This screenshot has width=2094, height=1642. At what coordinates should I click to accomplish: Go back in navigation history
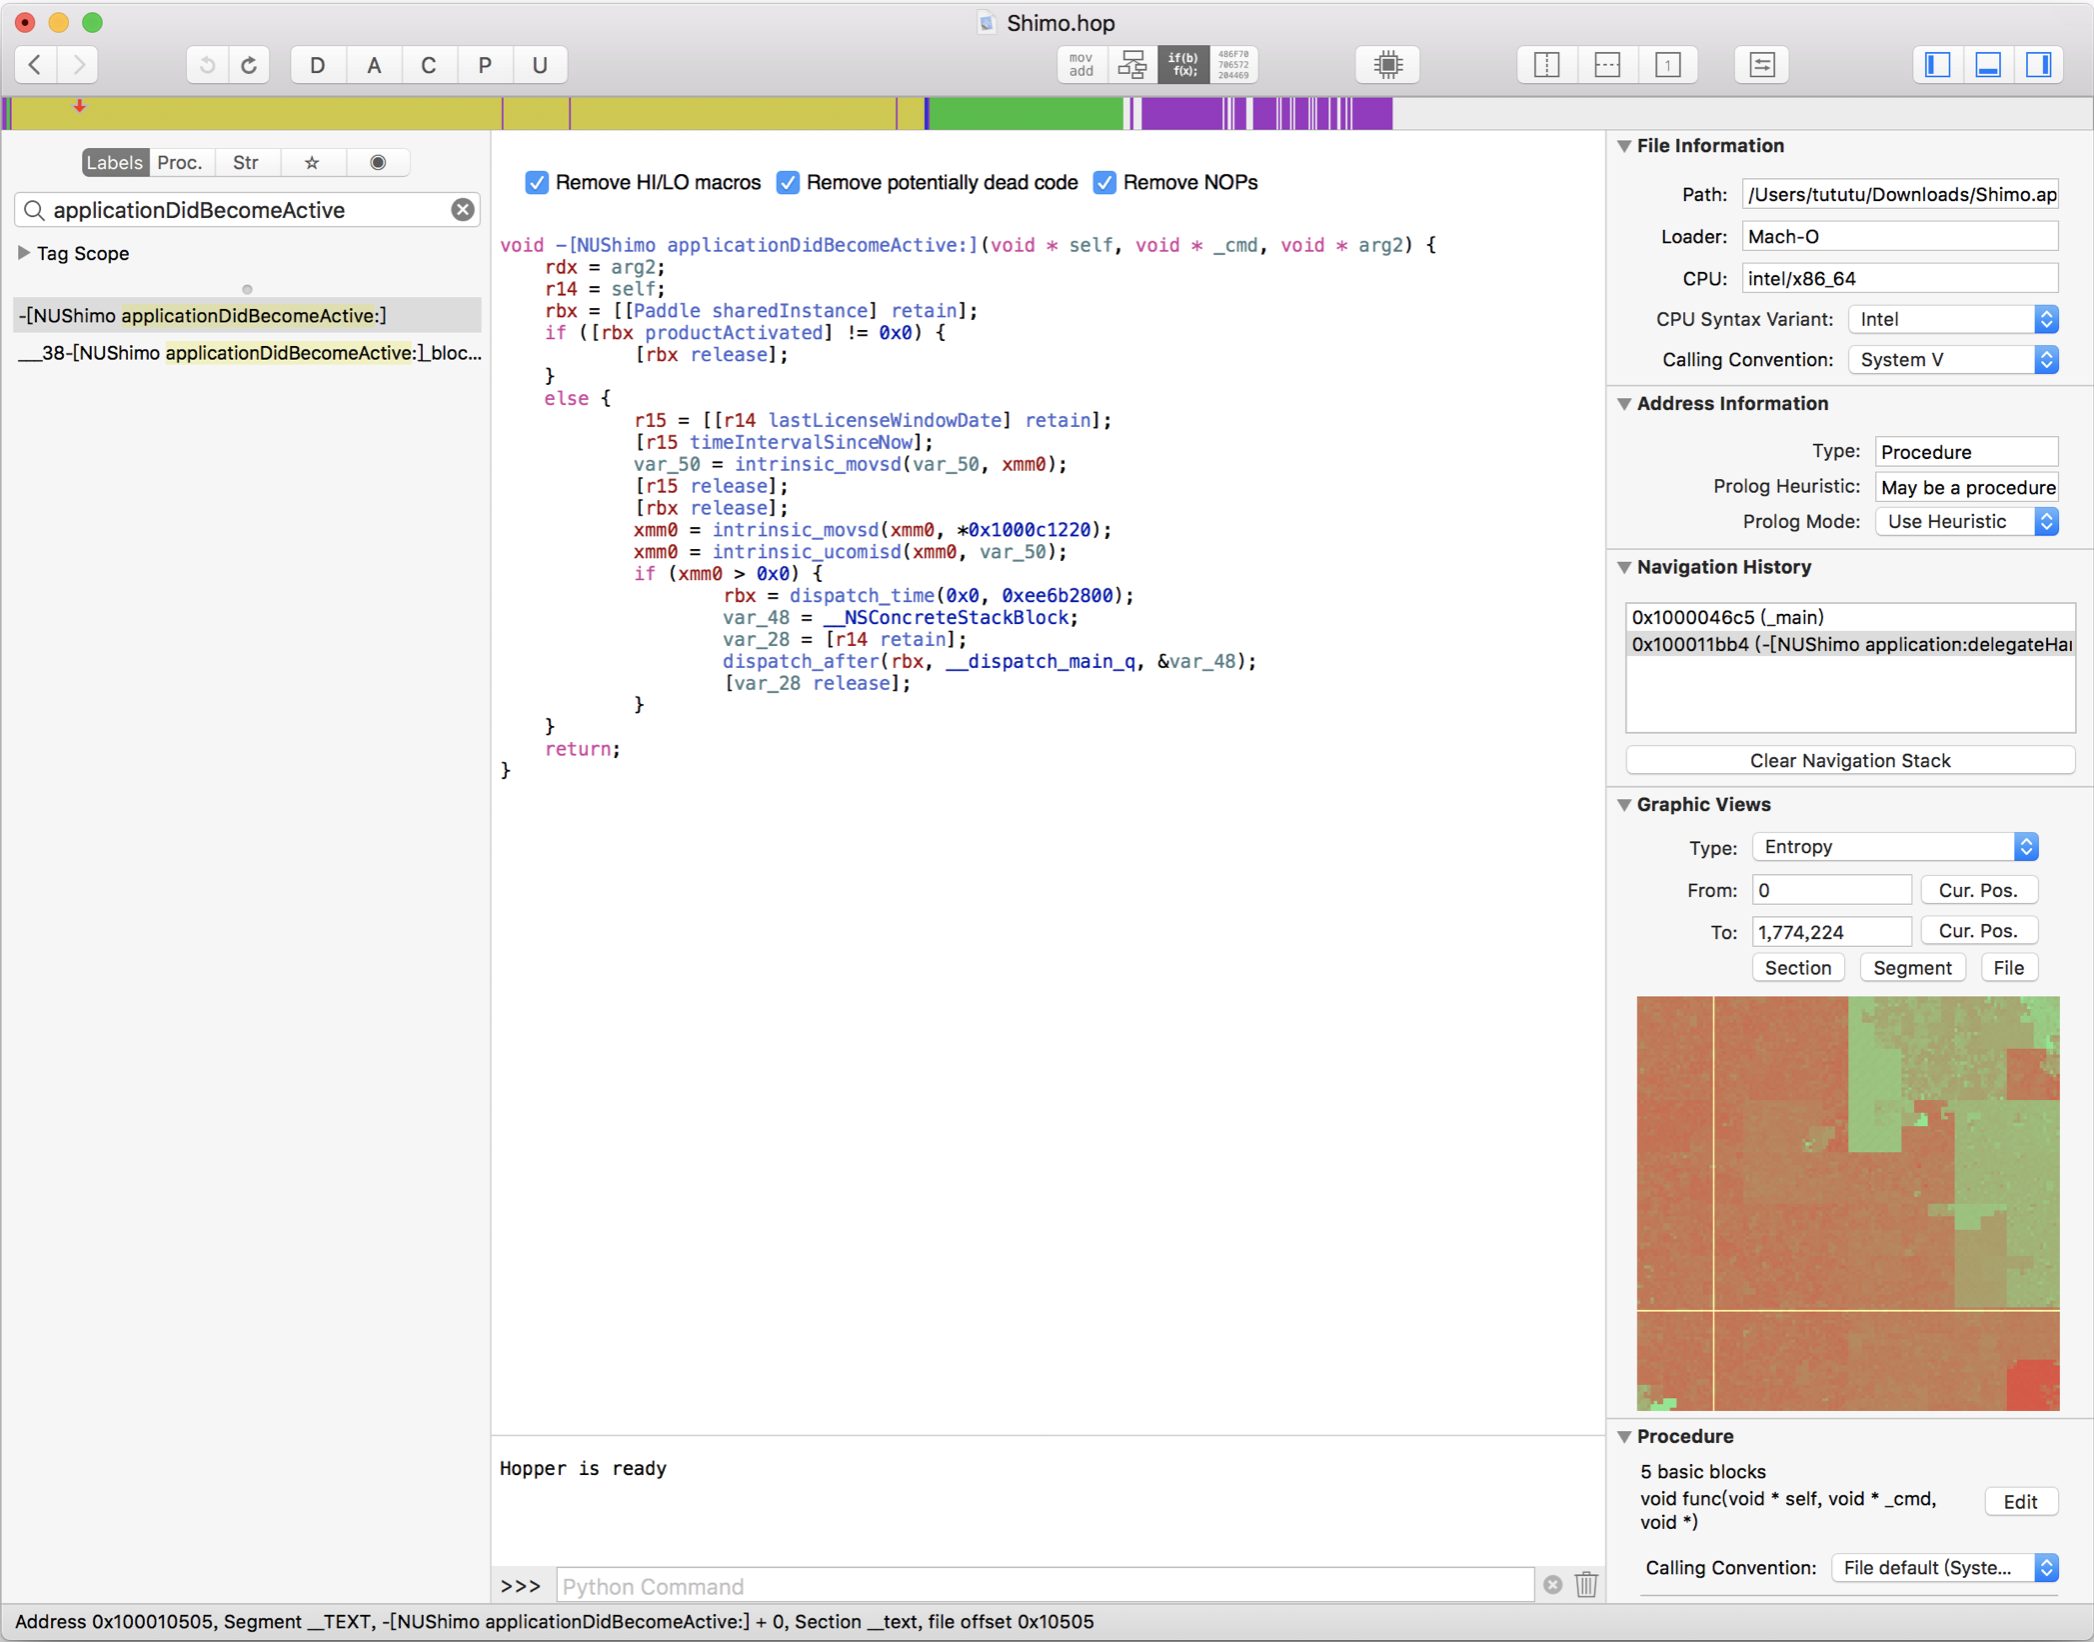pos(36,65)
